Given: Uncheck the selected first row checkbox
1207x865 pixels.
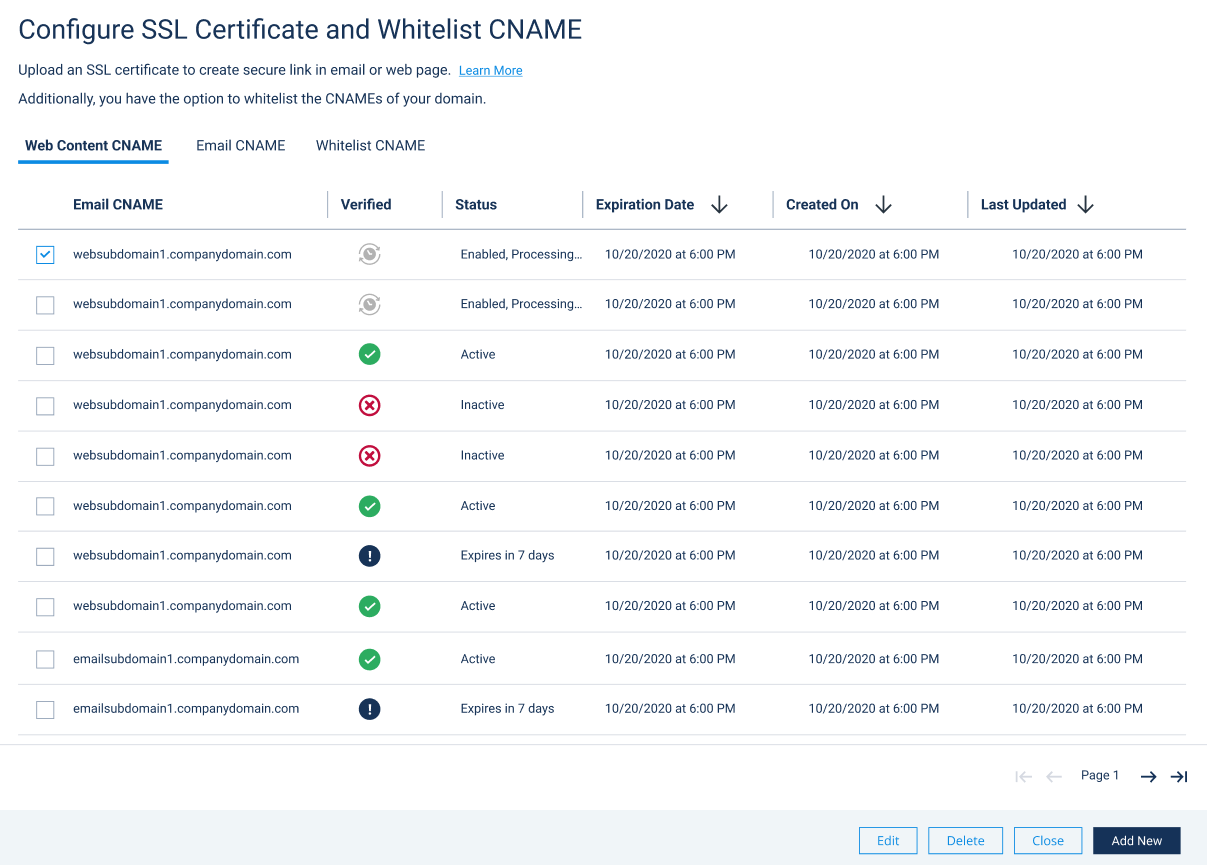Looking at the screenshot, I should (45, 255).
